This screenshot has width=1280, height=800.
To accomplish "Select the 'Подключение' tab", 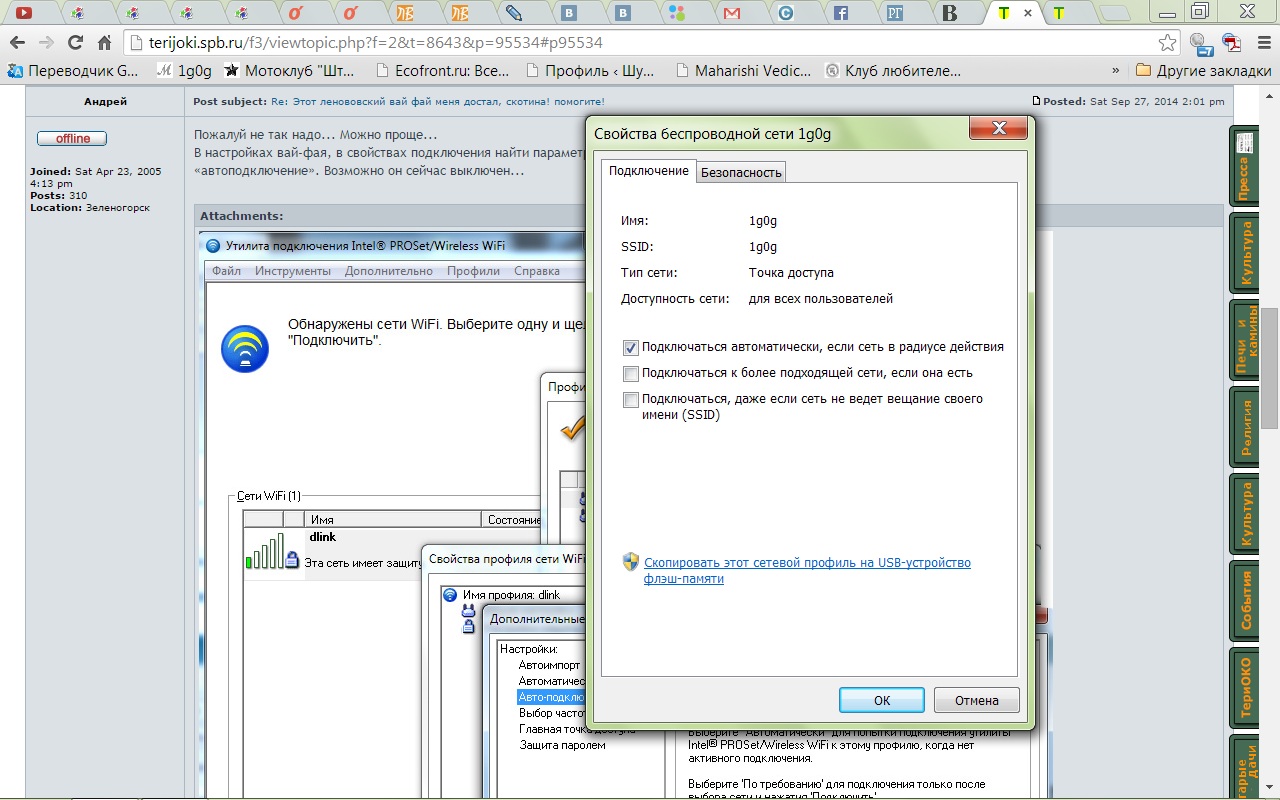I will tap(648, 171).
